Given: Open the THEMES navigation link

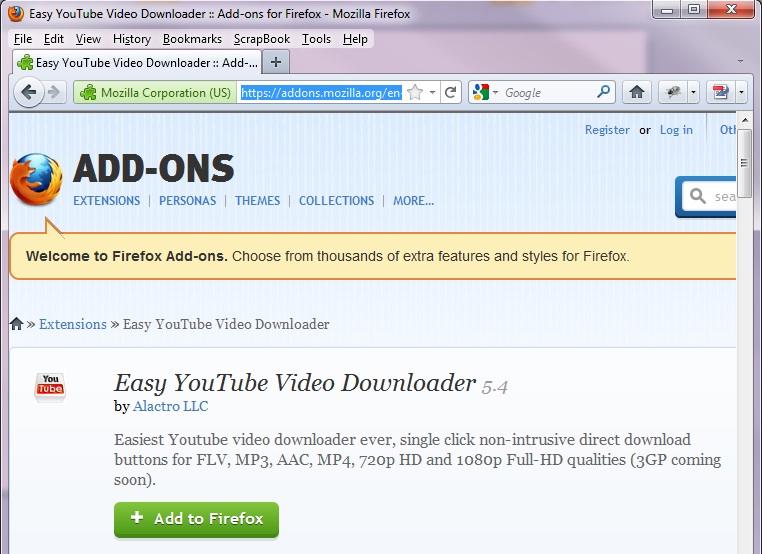Looking at the screenshot, I should click(258, 201).
